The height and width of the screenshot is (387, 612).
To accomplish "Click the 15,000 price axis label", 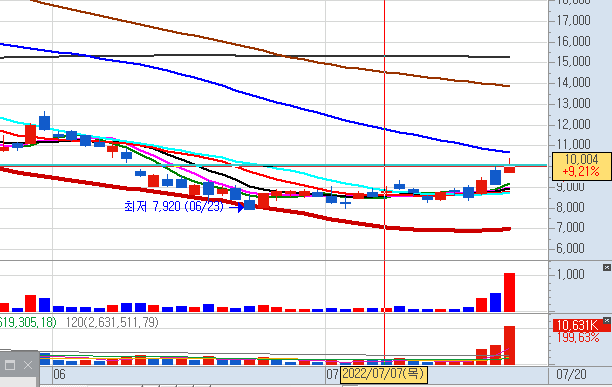I will (573, 61).
